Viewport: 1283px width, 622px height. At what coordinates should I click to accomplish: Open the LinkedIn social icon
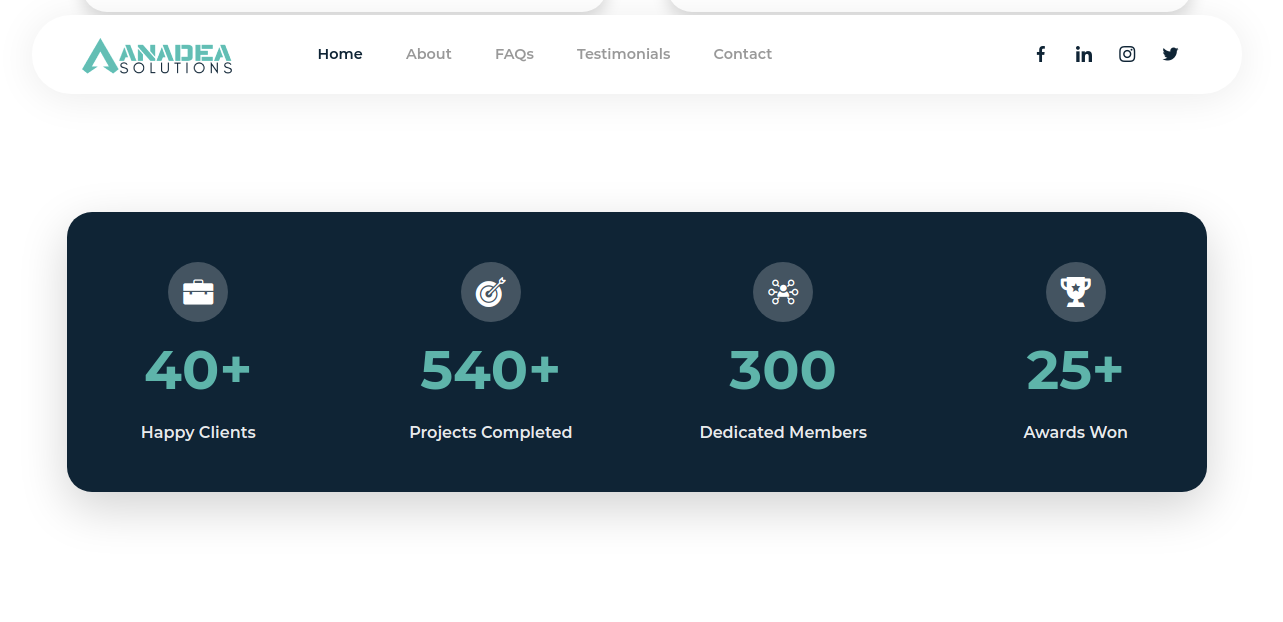coord(1084,54)
